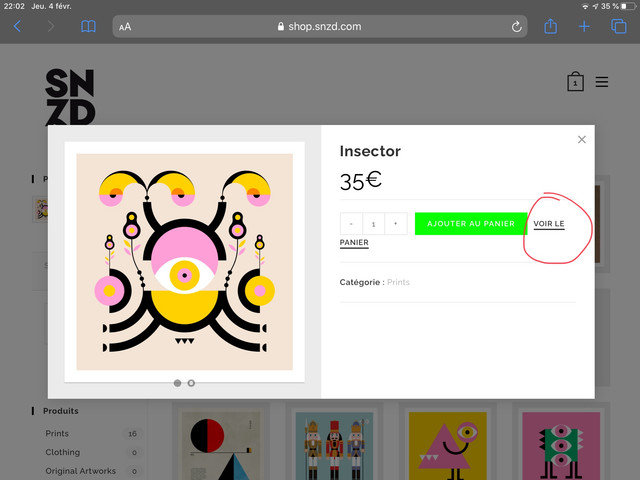Show all tabs overview icon
The image size is (640, 480).
click(x=619, y=27)
